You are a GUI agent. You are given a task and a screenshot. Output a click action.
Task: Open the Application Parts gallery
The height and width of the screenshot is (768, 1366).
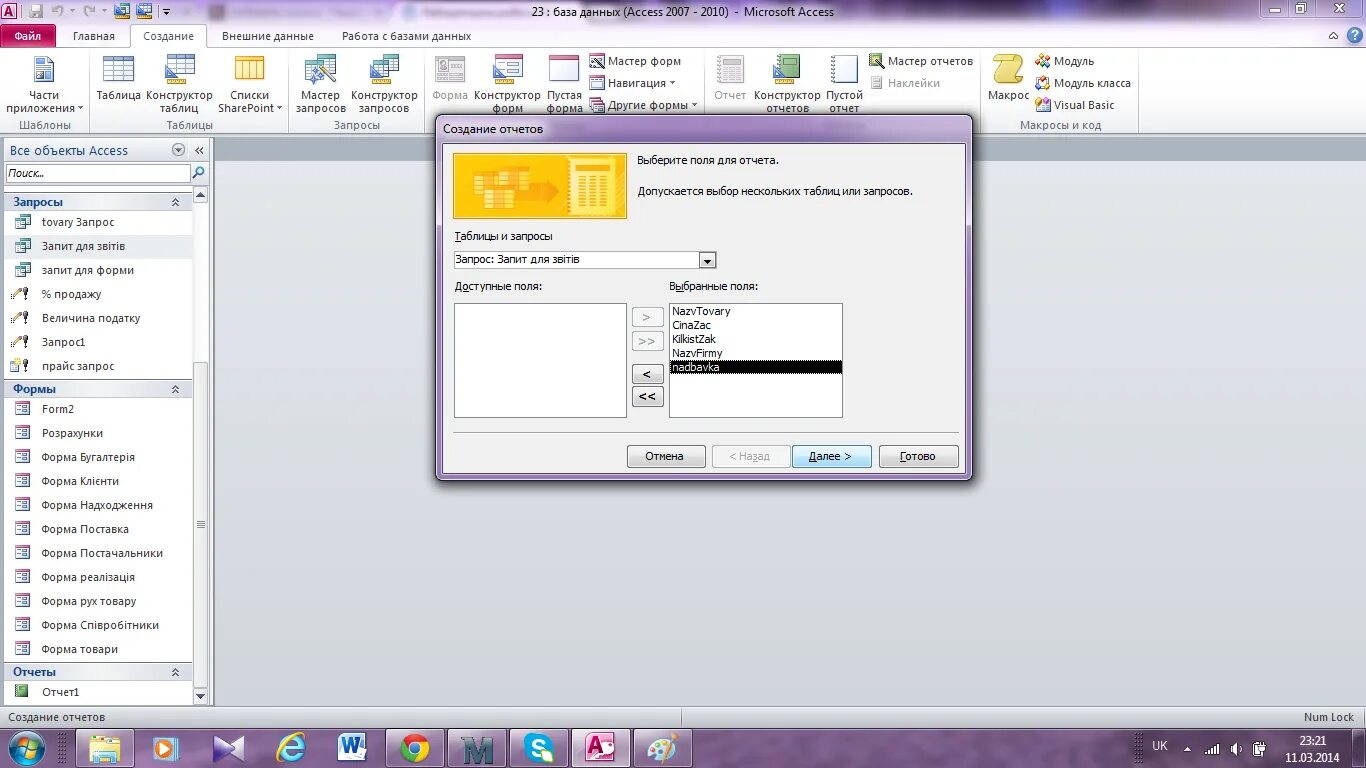[x=44, y=85]
